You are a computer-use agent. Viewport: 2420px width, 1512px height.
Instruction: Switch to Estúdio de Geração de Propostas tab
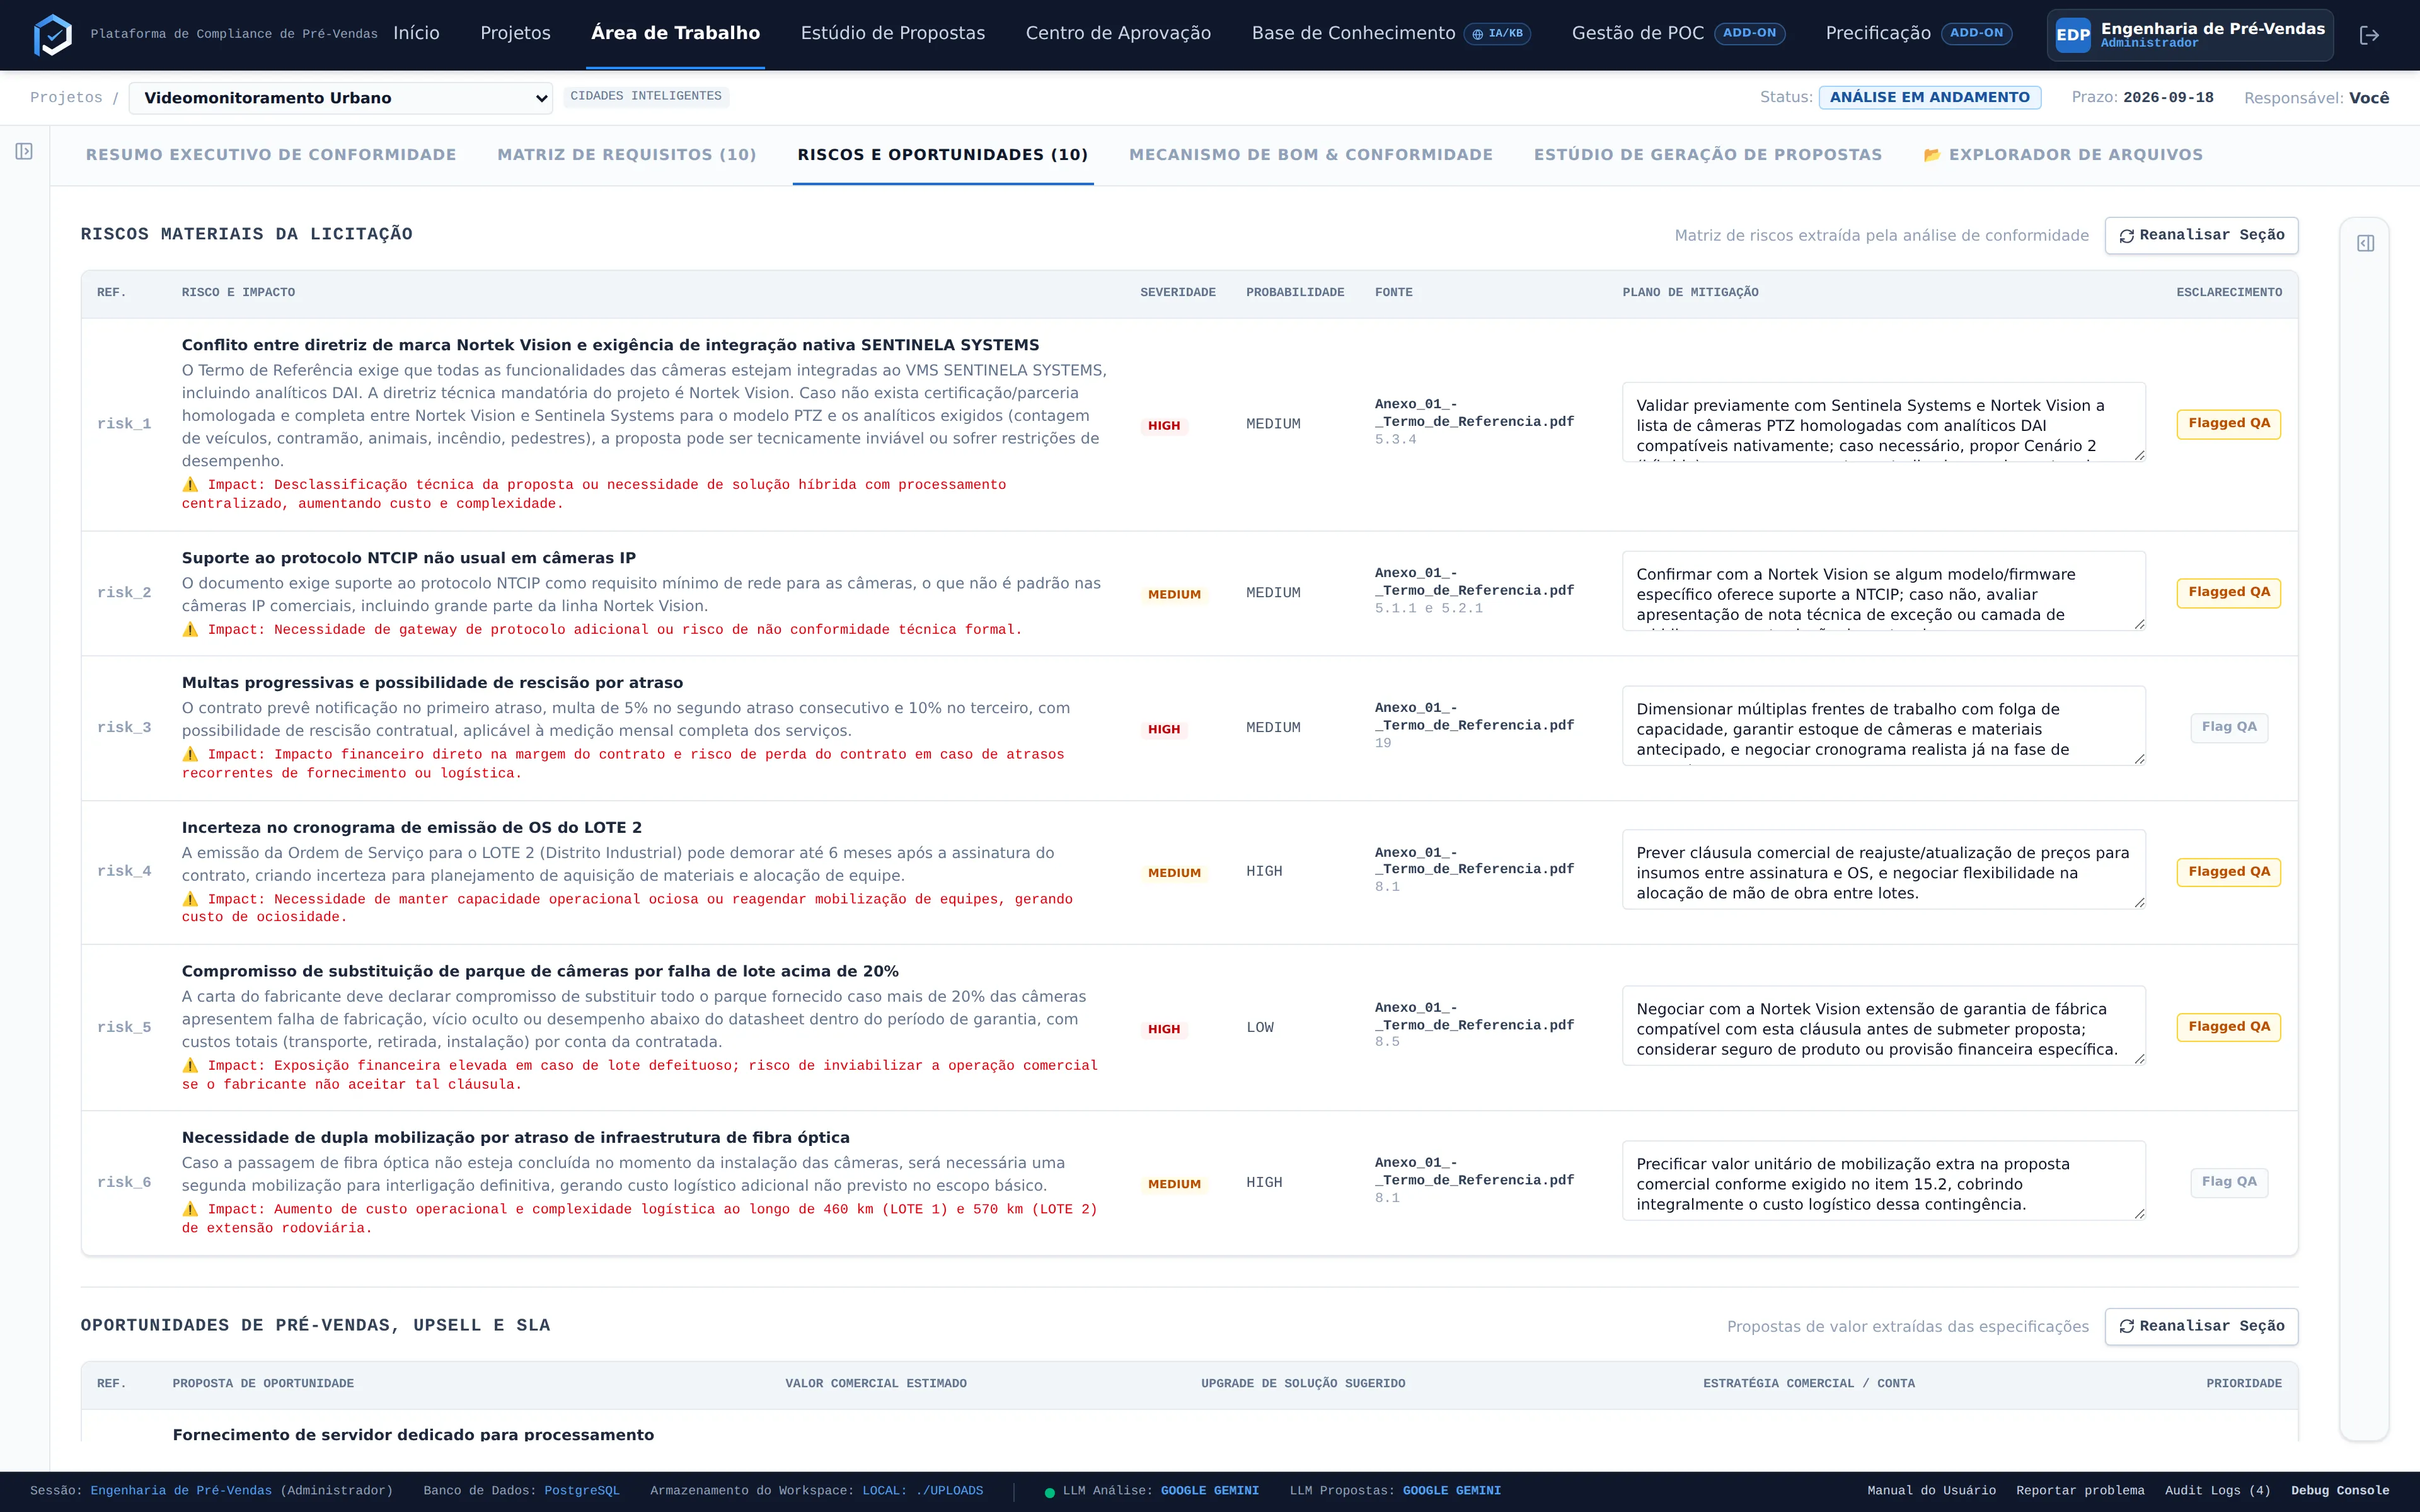click(x=1708, y=155)
